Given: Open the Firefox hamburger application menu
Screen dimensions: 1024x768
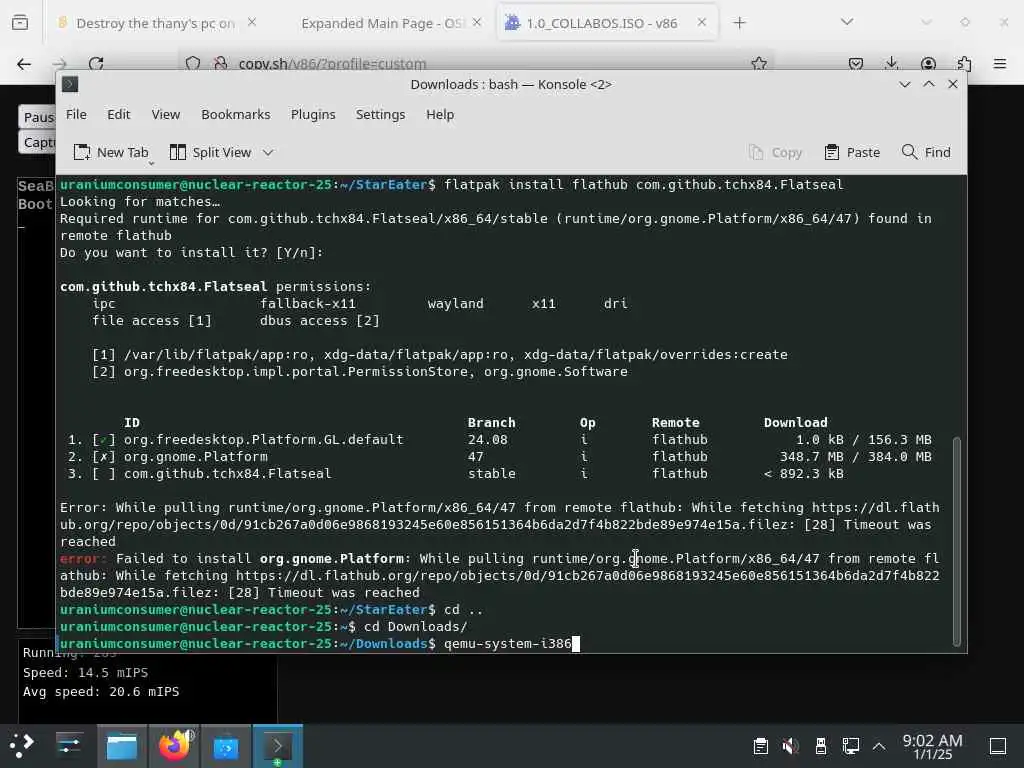Looking at the screenshot, I should [1000, 63].
